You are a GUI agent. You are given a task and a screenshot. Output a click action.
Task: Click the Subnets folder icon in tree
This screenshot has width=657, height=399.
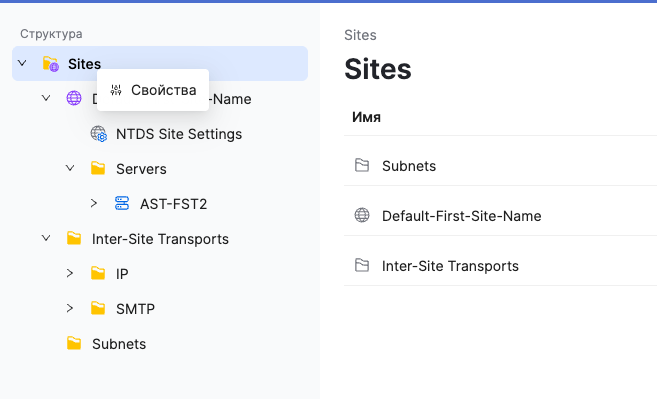tap(74, 343)
